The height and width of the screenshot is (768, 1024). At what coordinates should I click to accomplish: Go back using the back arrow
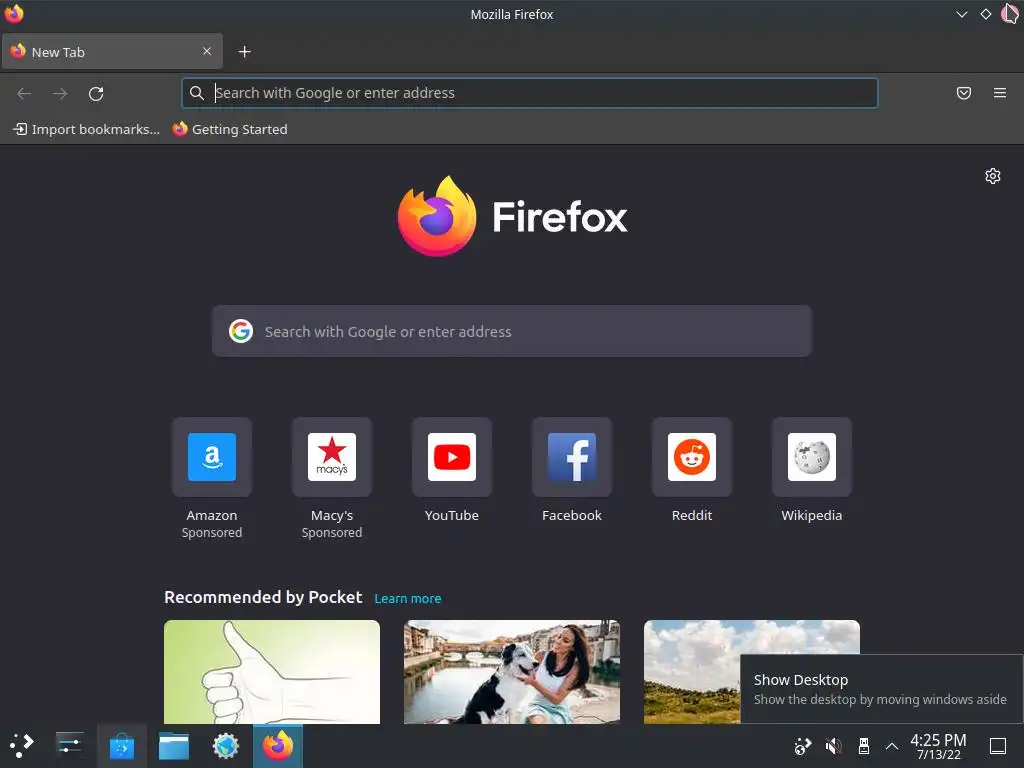(x=24, y=93)
